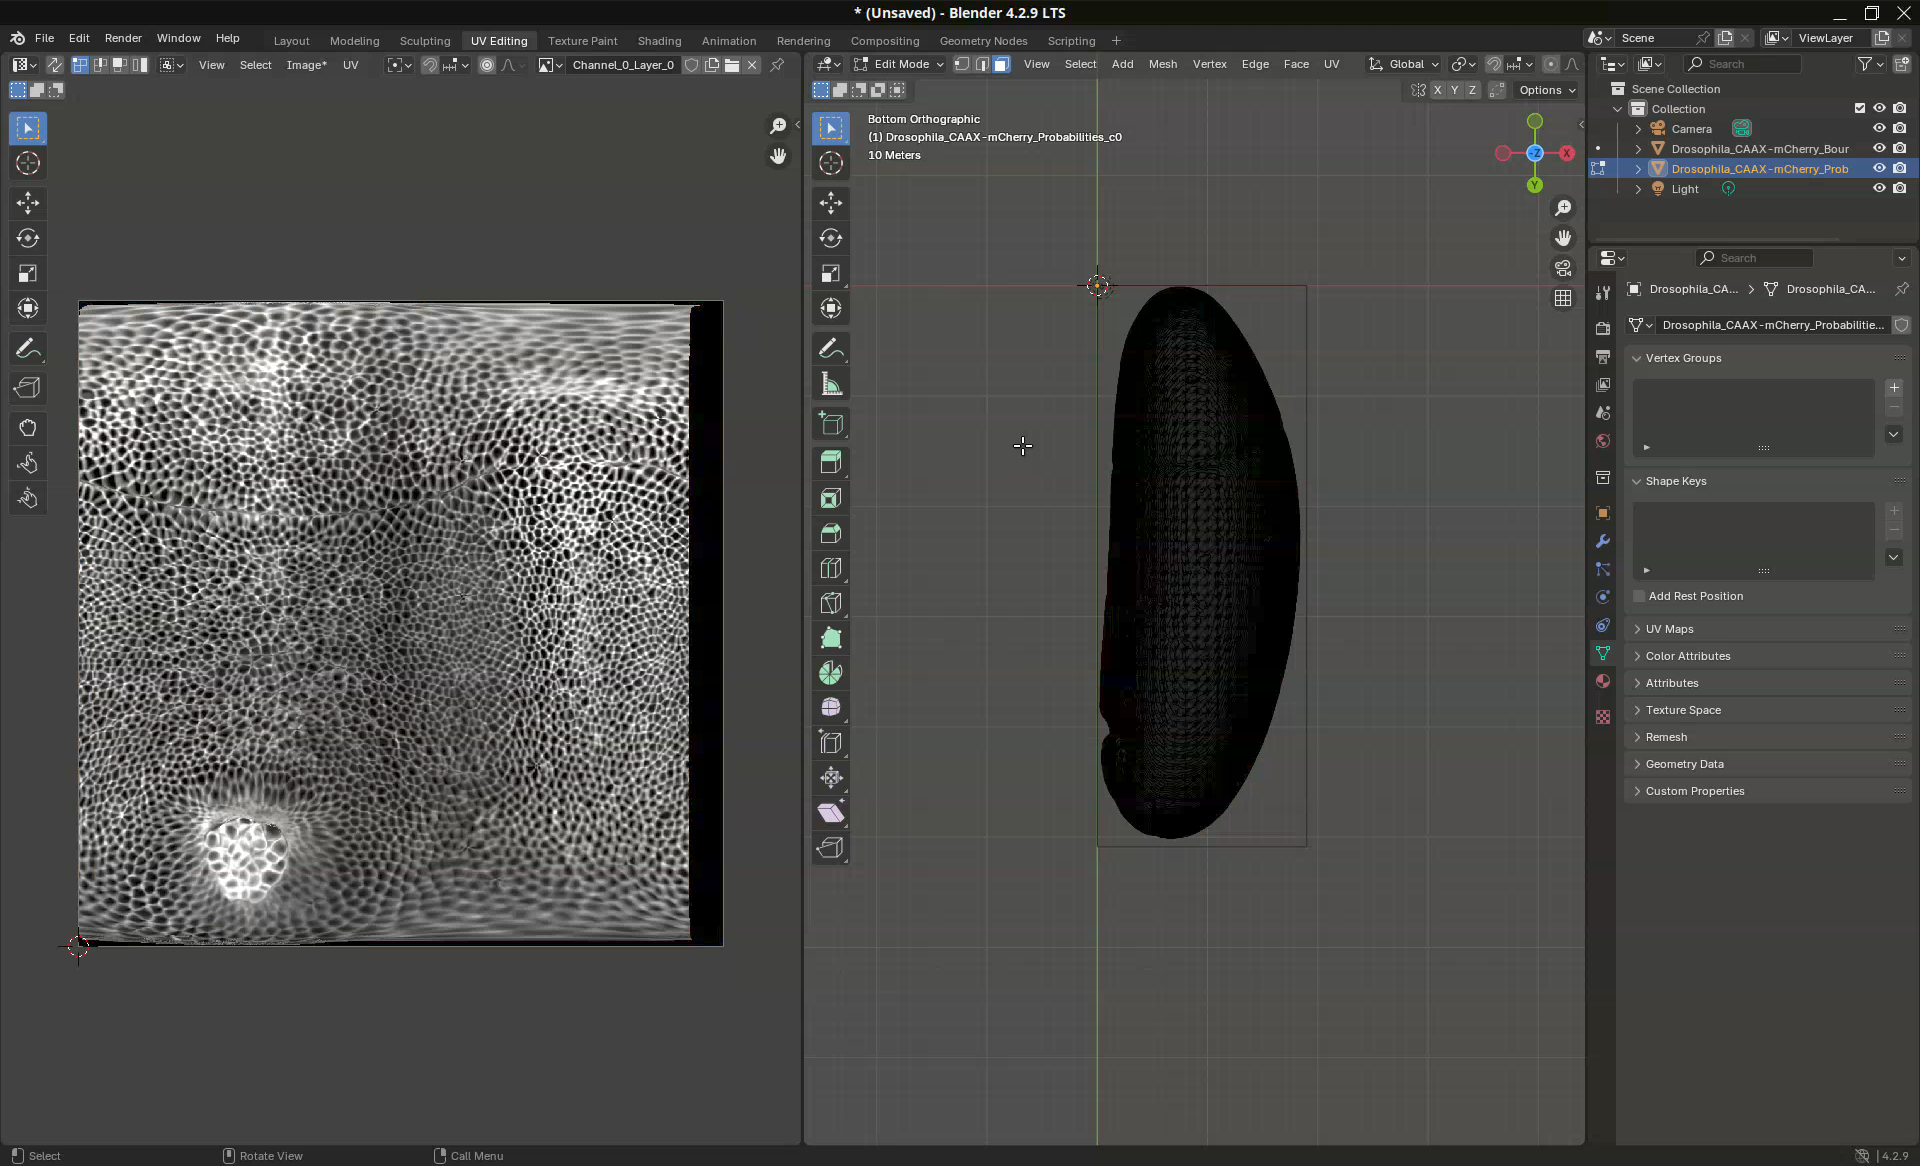This screenshot has height=1166, width=1920.
Task: Enable Add Rest Position checkbox
Action: (x=1639, y=596)
